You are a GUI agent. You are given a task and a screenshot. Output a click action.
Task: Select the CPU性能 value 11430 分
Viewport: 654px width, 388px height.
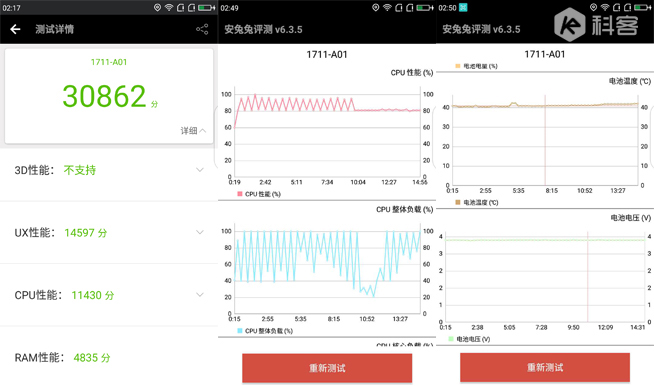pyautogui.click(x=93, y=295)
